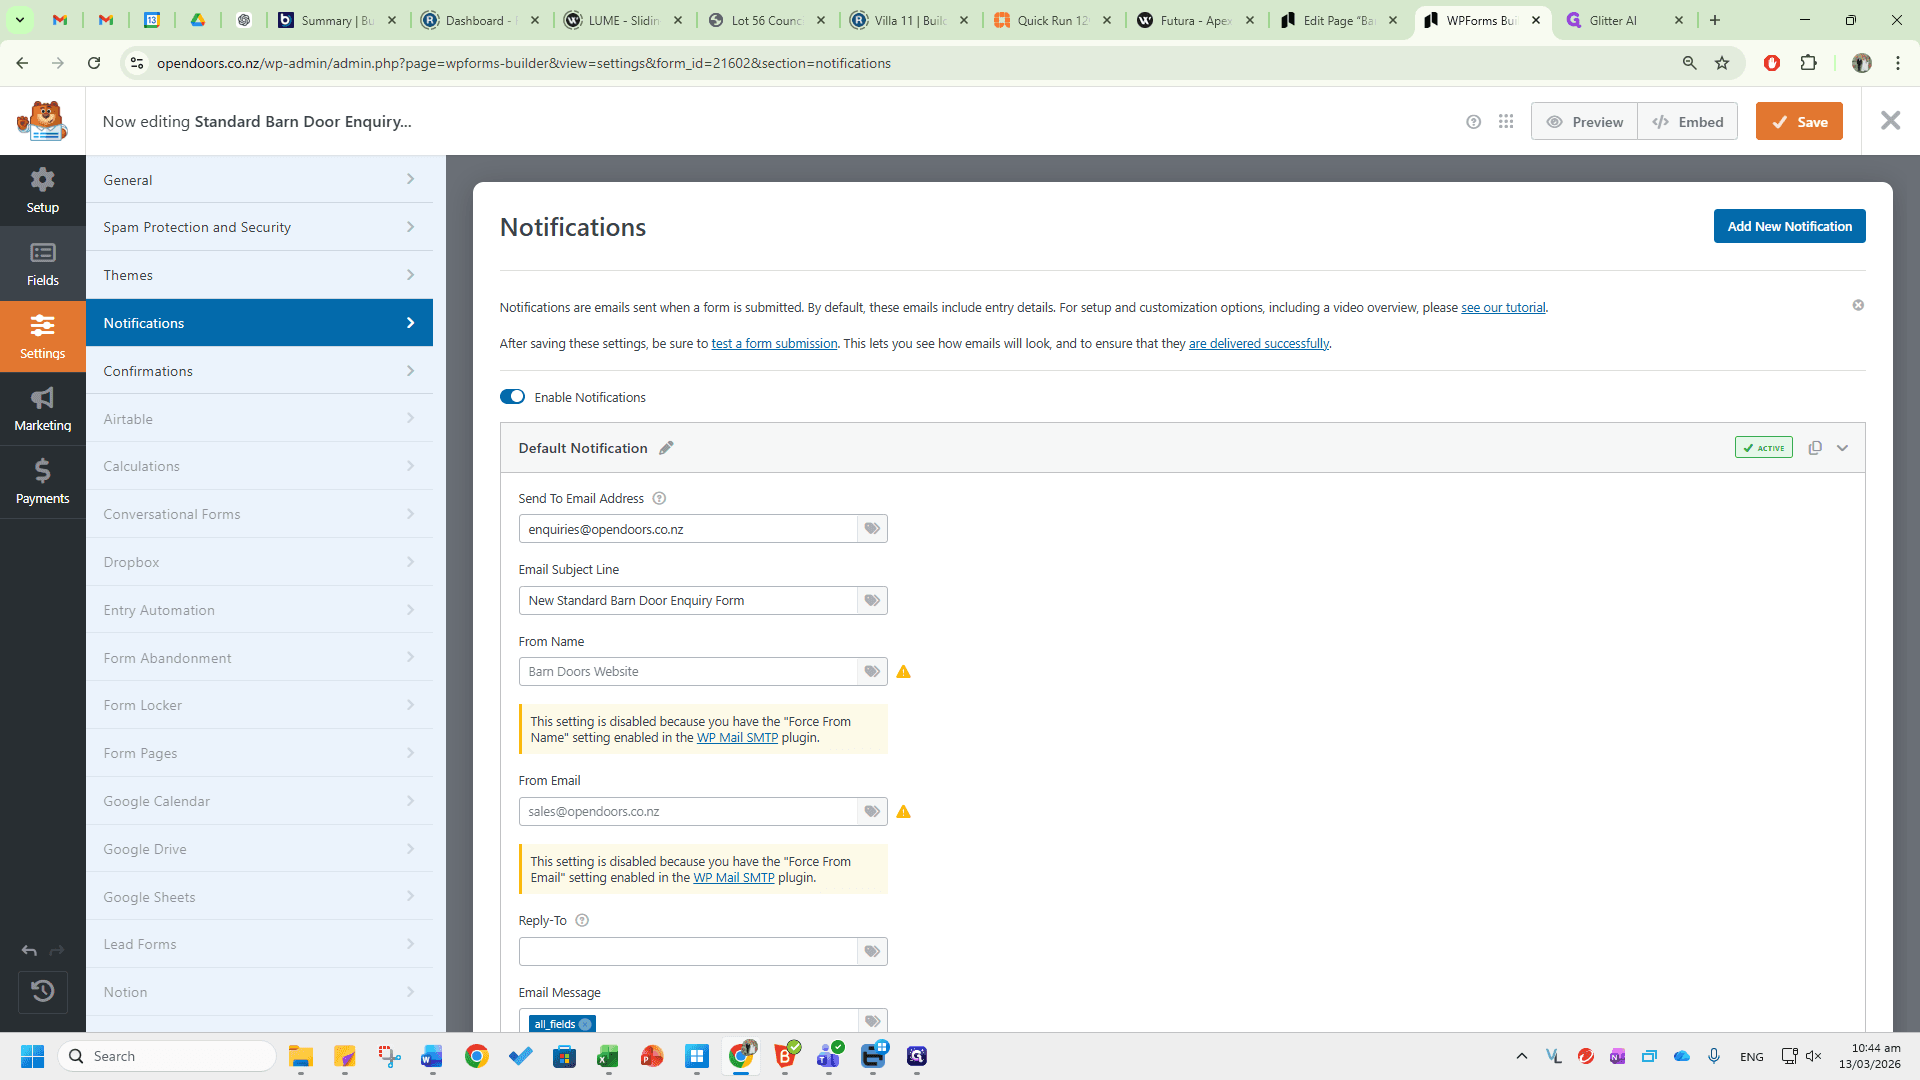Select the Notifications settings item

[259, 323]
